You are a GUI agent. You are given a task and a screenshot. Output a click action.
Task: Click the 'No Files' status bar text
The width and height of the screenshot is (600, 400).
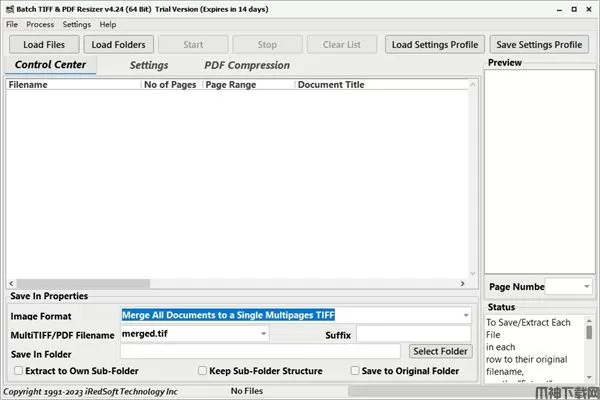247,391
